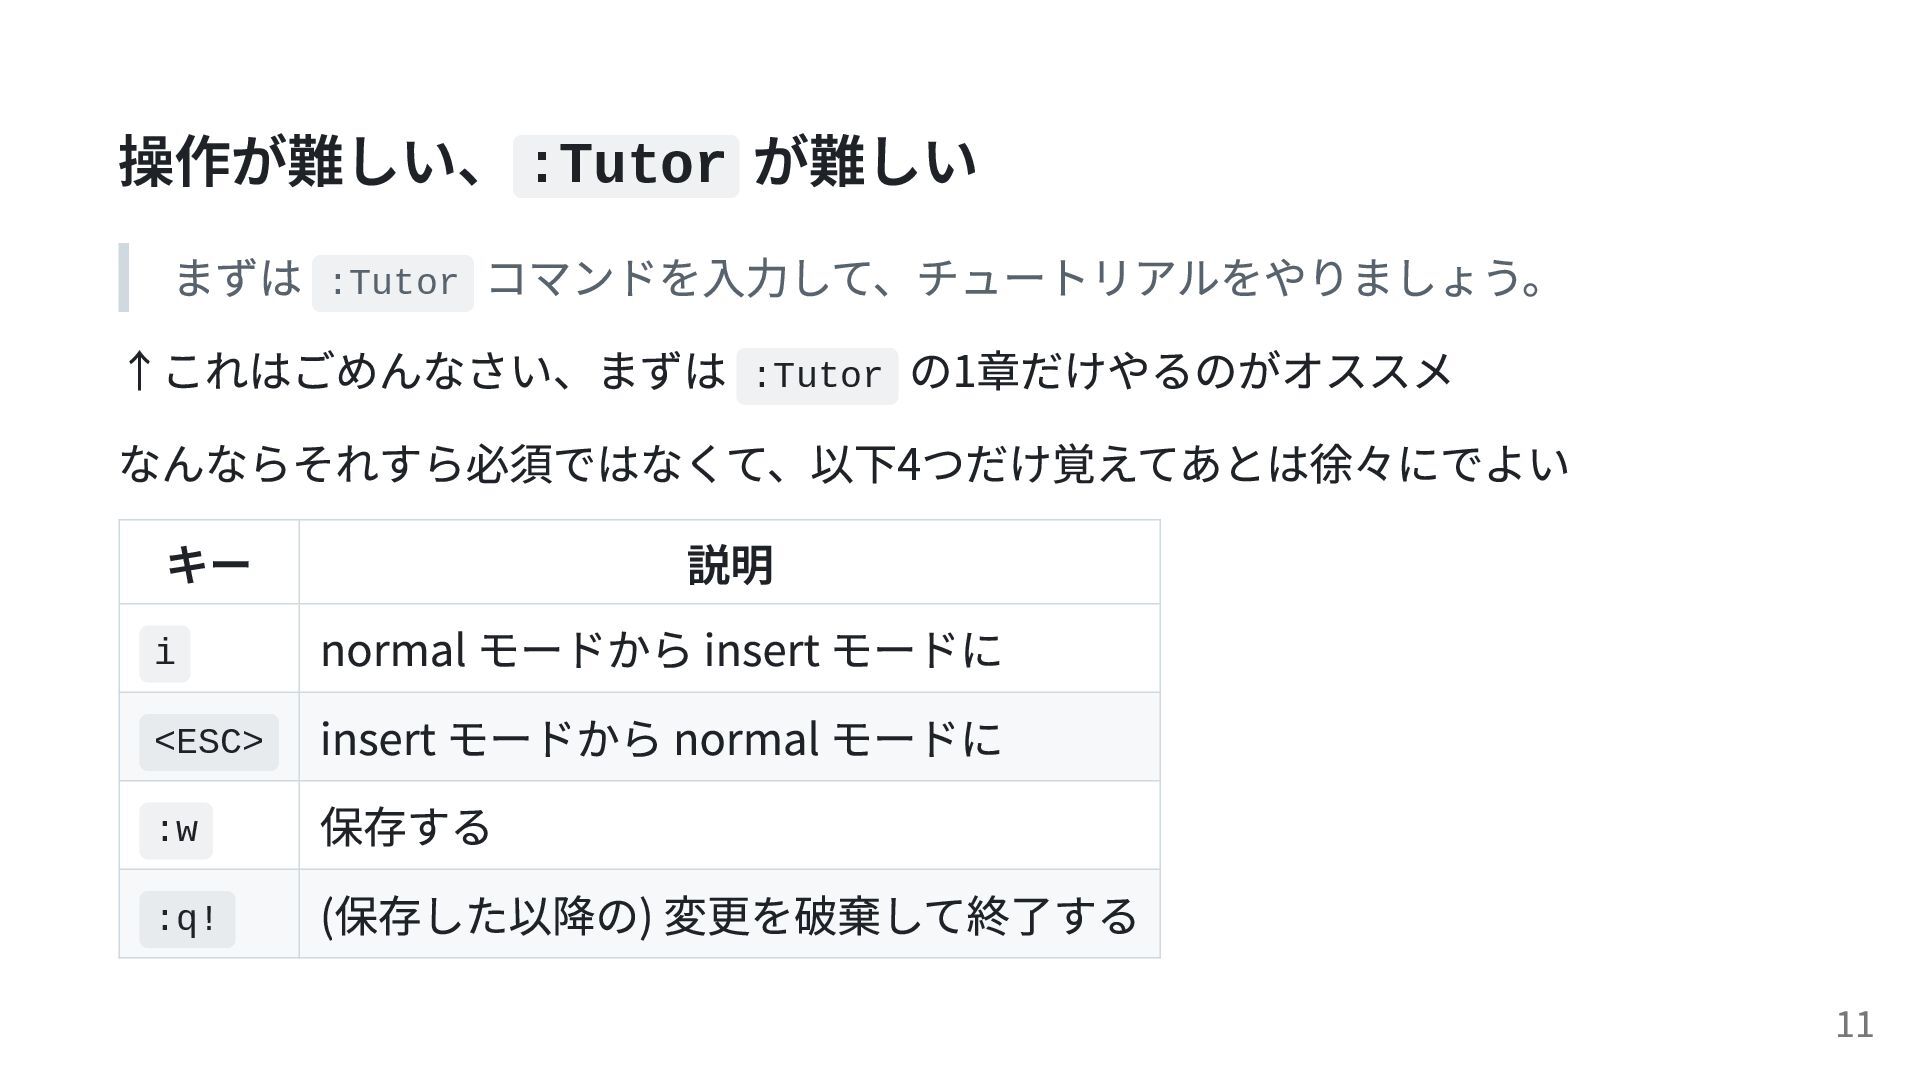Click the :Tutor code in the recommendation line

coord(817,376)
